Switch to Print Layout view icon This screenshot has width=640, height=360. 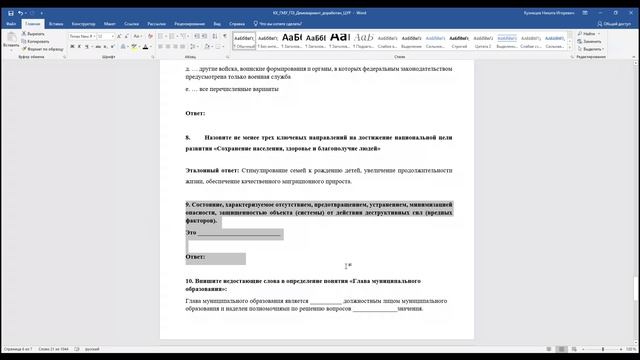pos(561,349)
